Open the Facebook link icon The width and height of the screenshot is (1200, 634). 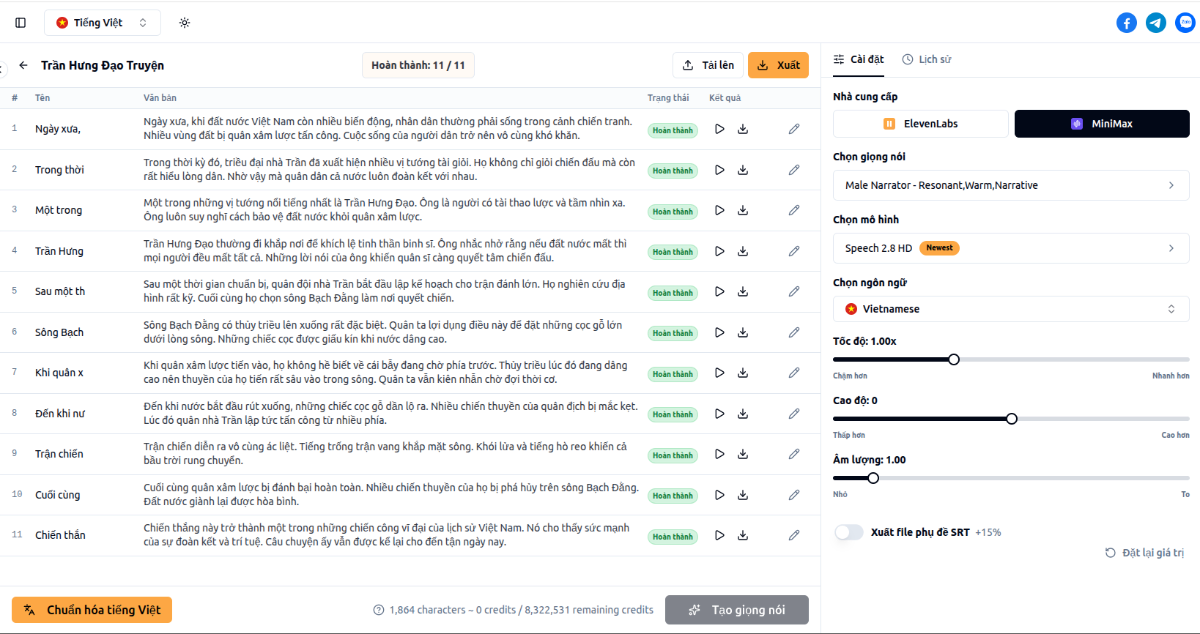pyautogui.click(x=1126, y=22)
